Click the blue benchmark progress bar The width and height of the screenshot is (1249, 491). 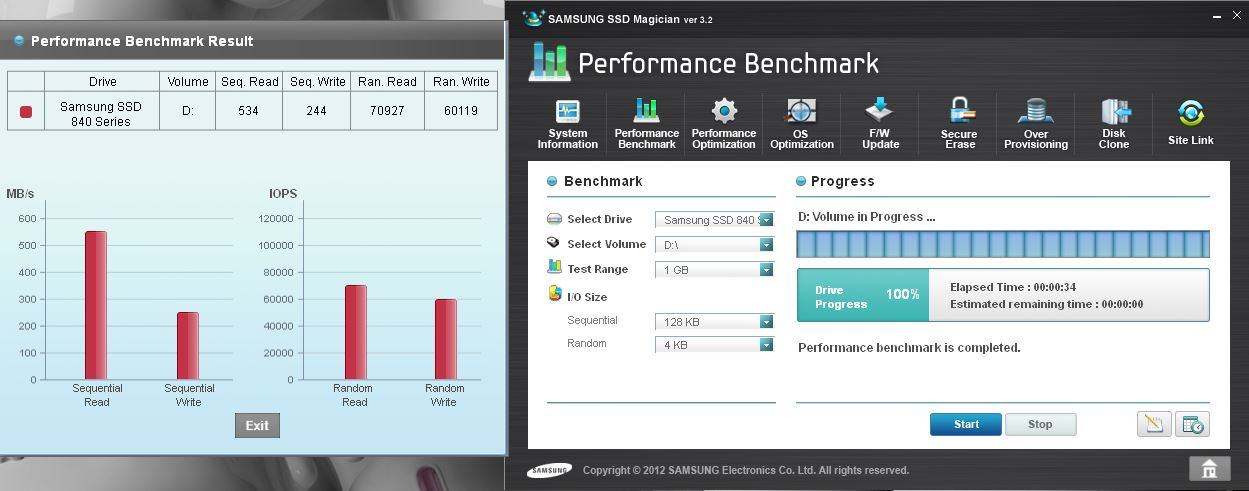point(1003,244)
